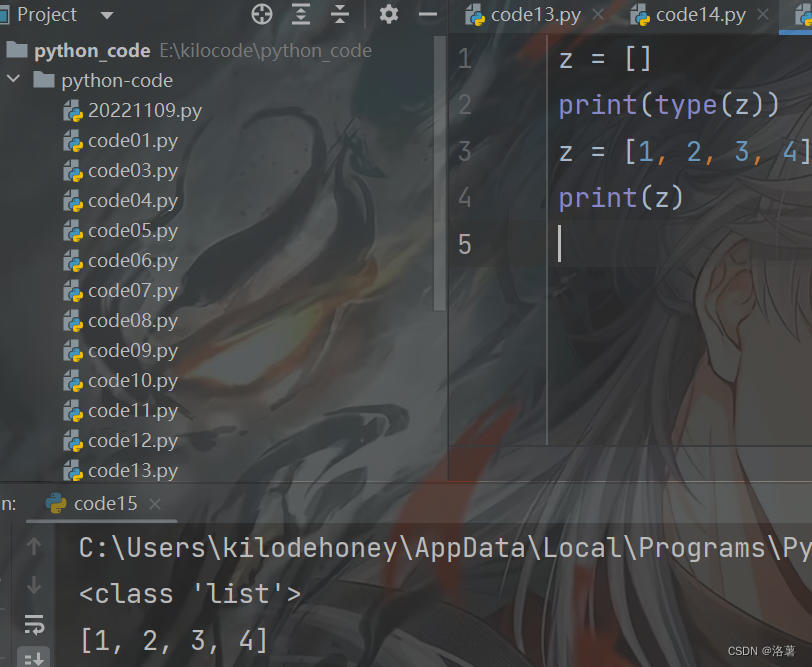Click the C:\Users\kilodehoney interpreter path line
This screenshot has width=812, height=667.
445,548
